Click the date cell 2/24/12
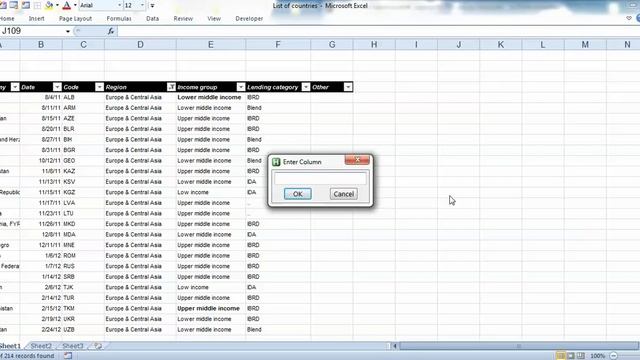This screenshot has width=640, height=360. coord(41,329)
